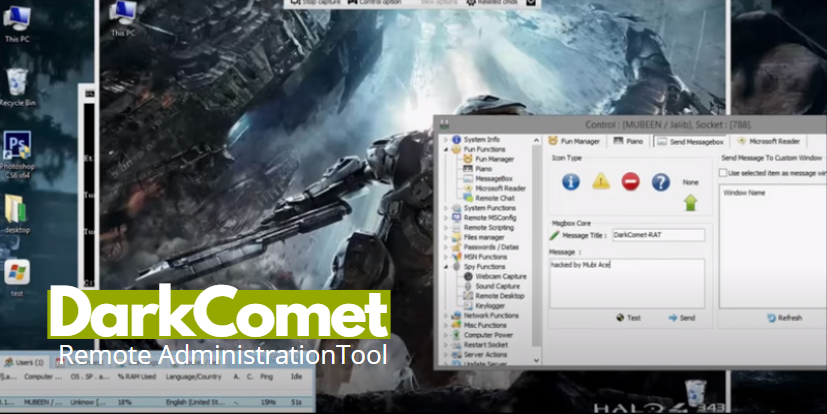Select Microsoft Reader in the function tree

(501, 189)
